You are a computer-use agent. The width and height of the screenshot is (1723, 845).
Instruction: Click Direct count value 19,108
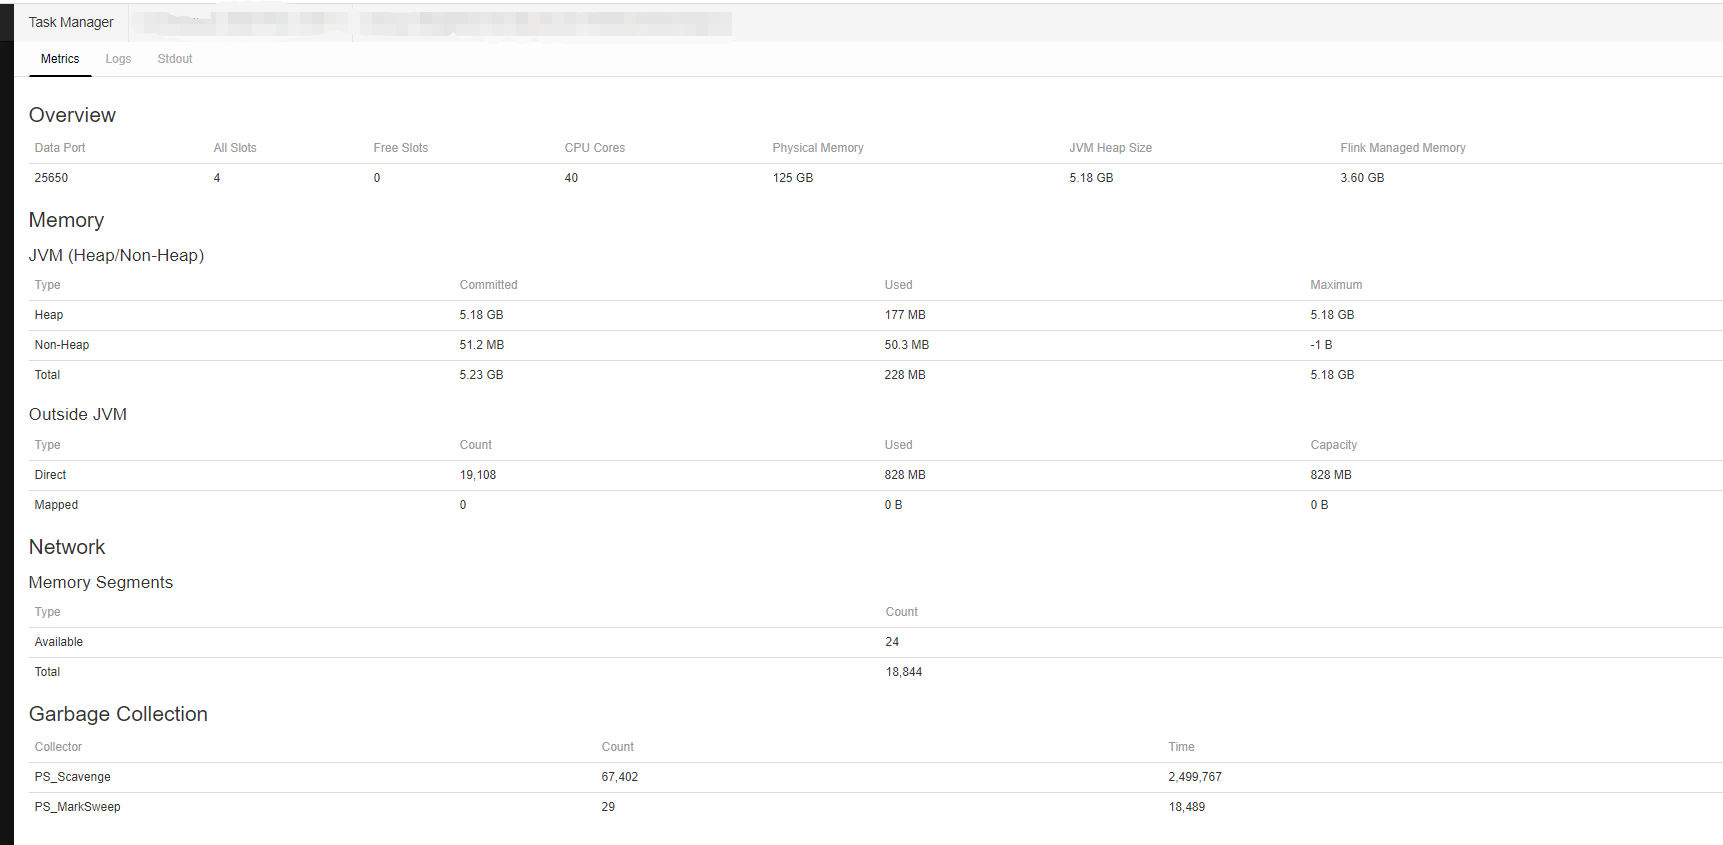coord(478,475)
